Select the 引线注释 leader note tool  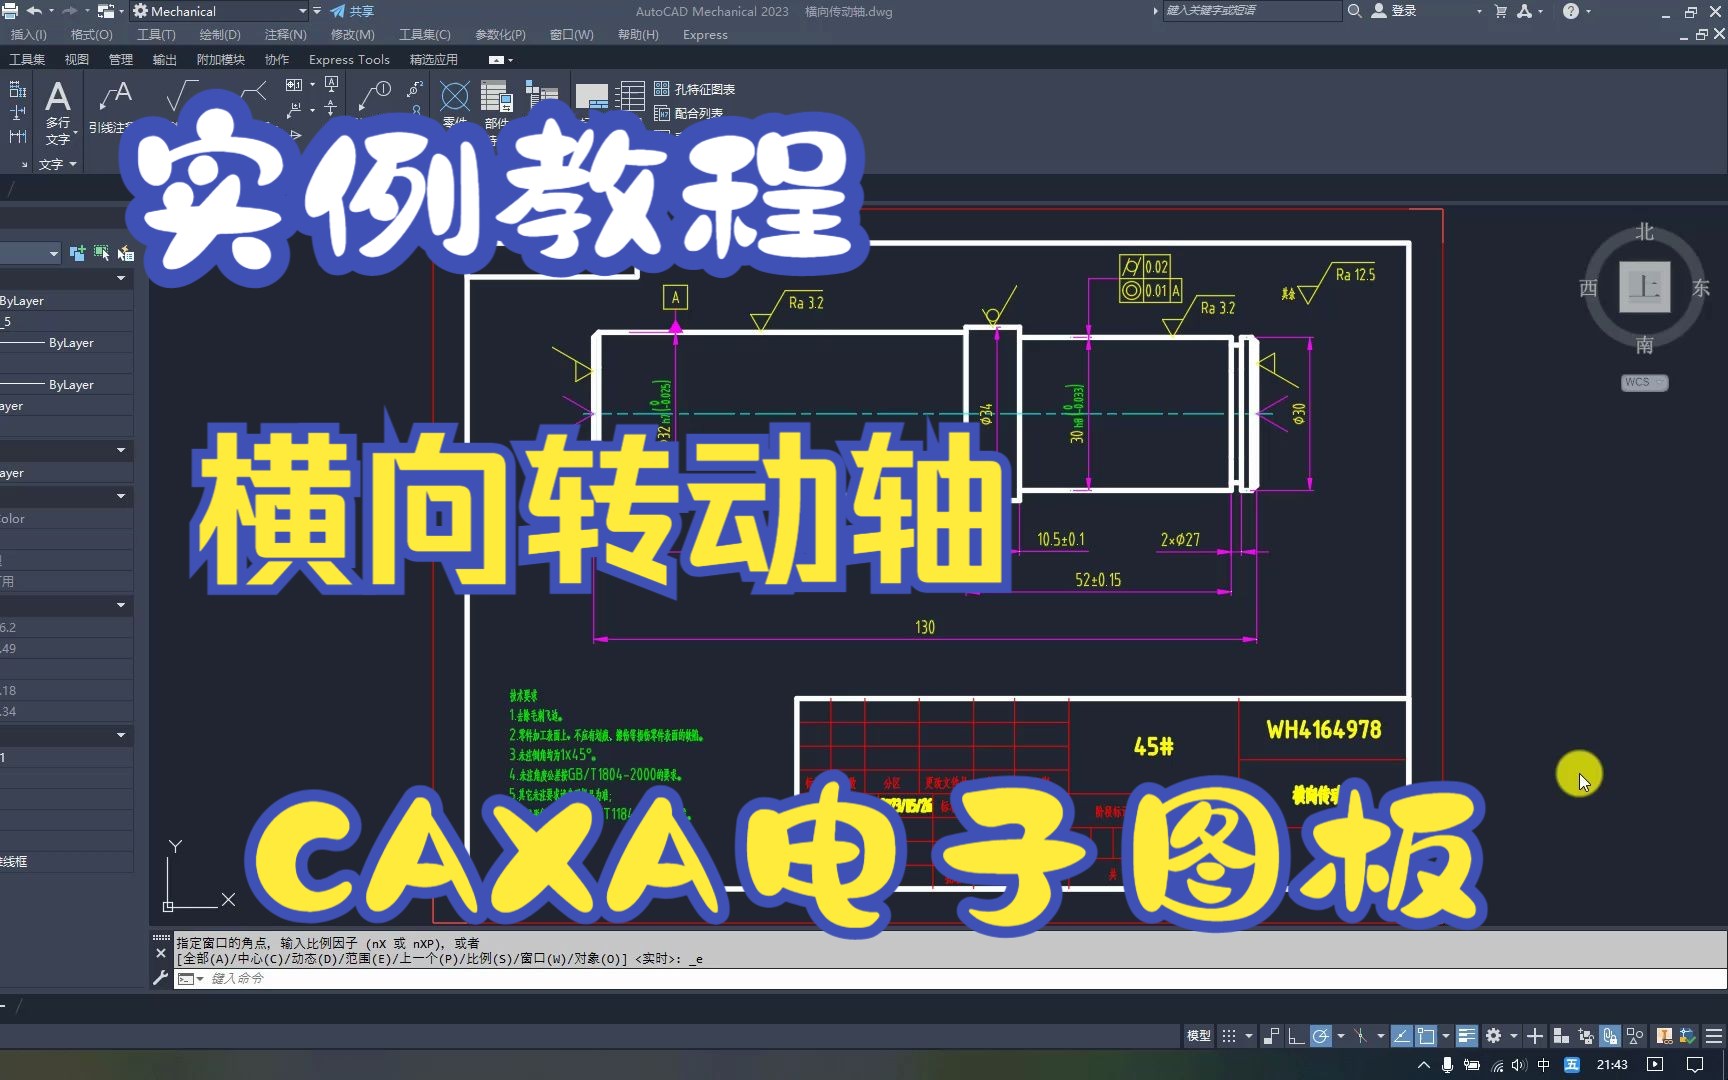pos(112,108)
